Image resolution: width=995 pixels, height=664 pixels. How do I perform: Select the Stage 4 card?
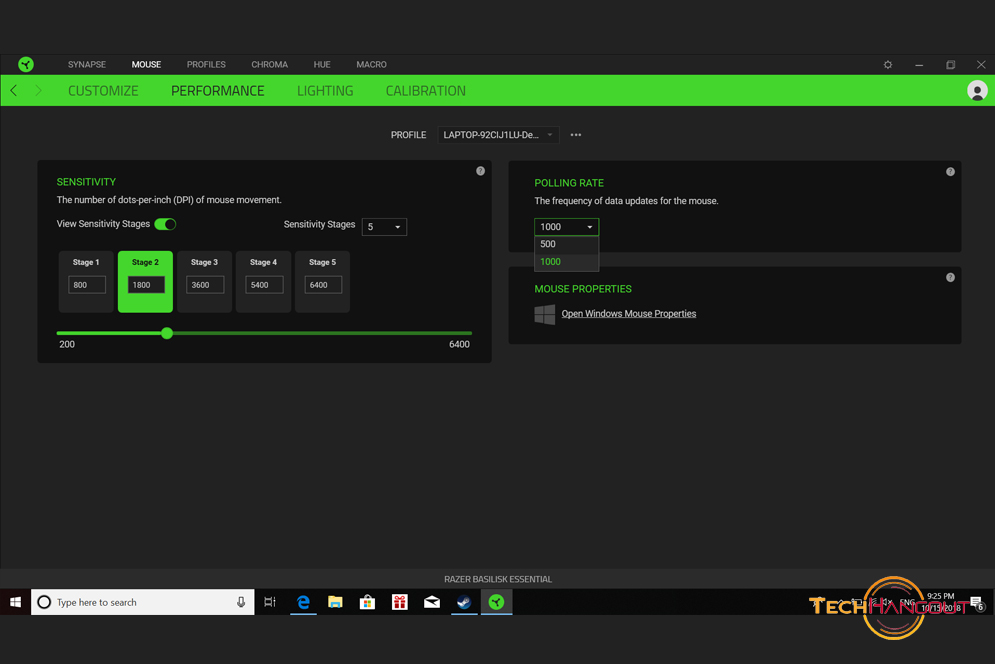(263, 281)
